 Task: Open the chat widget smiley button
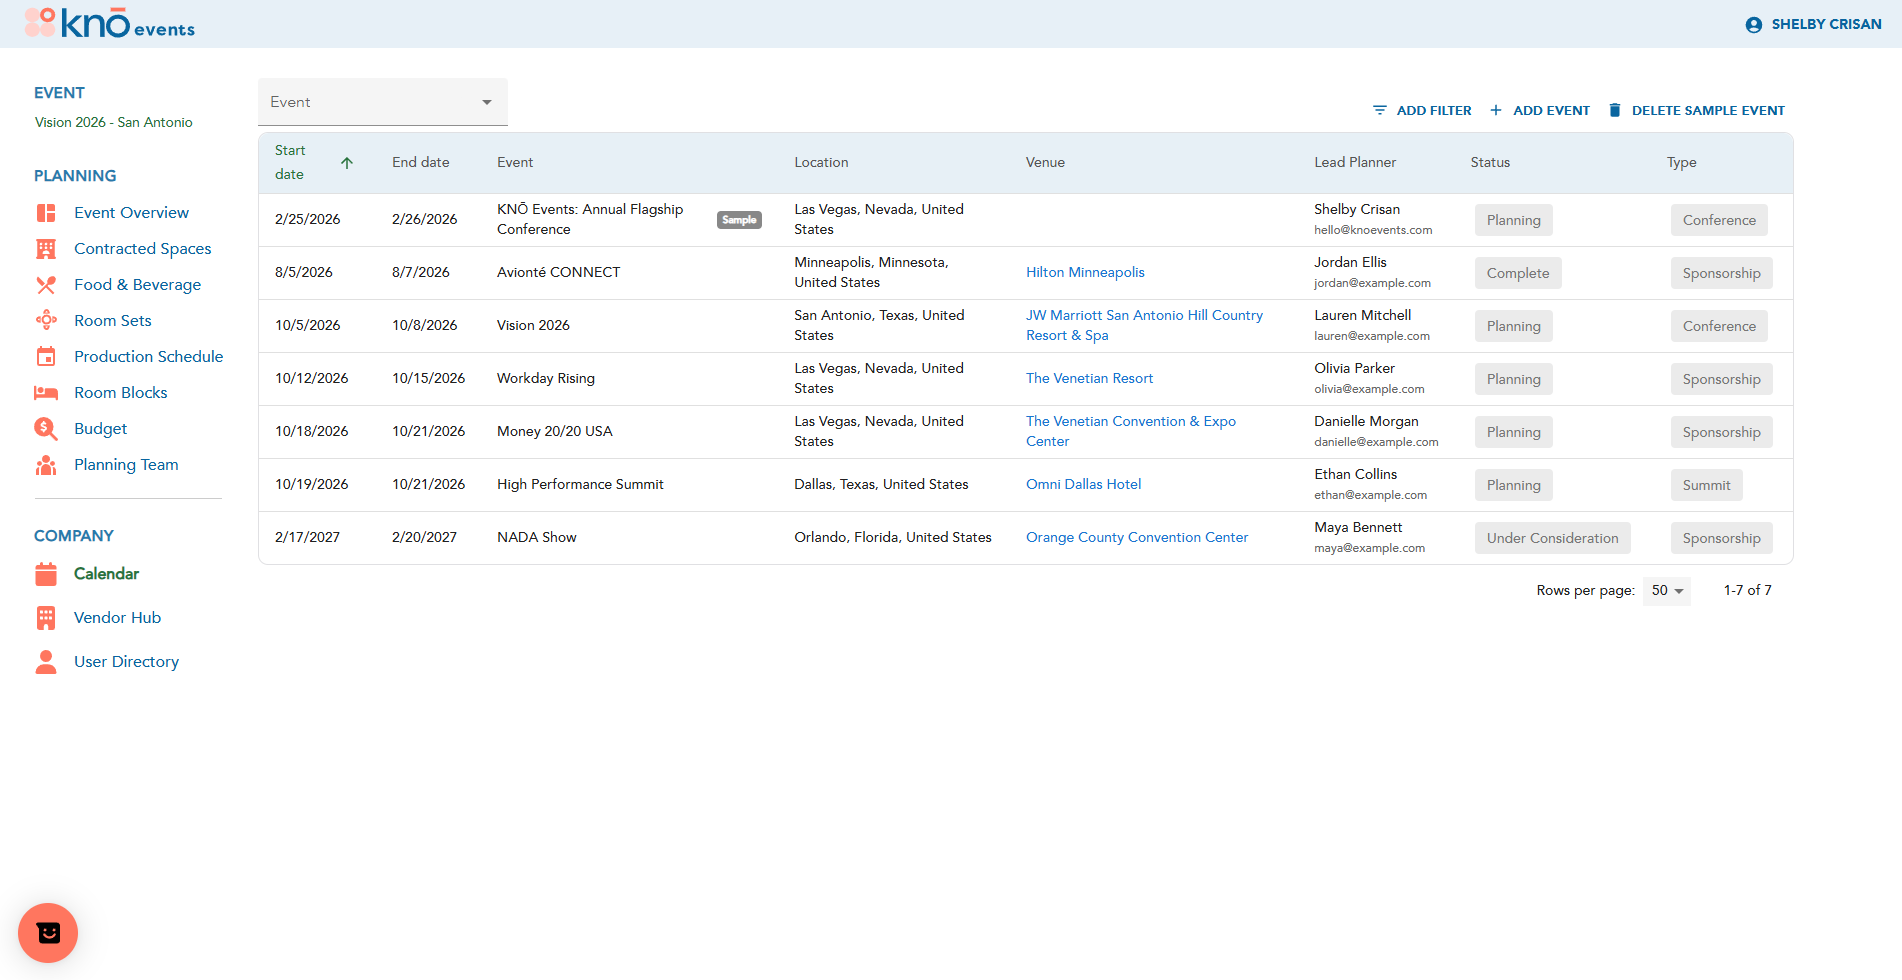[x=48, y=933]
